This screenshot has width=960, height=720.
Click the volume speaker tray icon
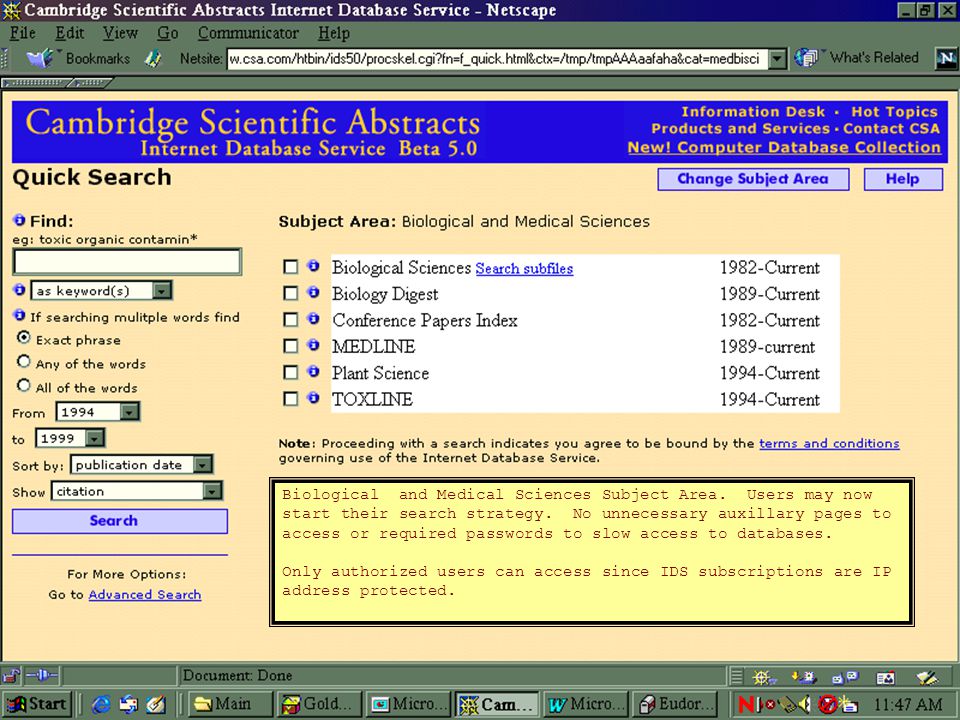[805, 704]
